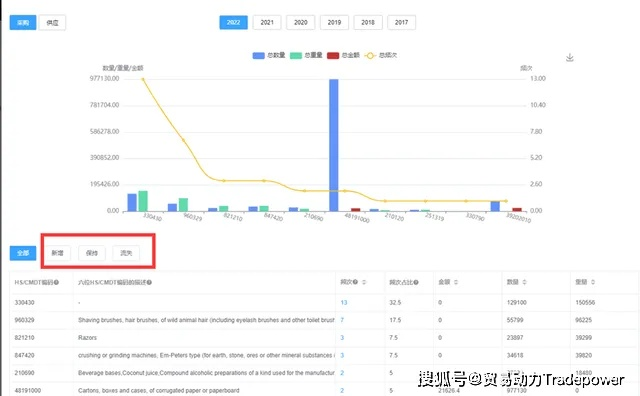Select year 2020
The width and height of the screenshot is (640, 396).
click(x=300, y=22)
